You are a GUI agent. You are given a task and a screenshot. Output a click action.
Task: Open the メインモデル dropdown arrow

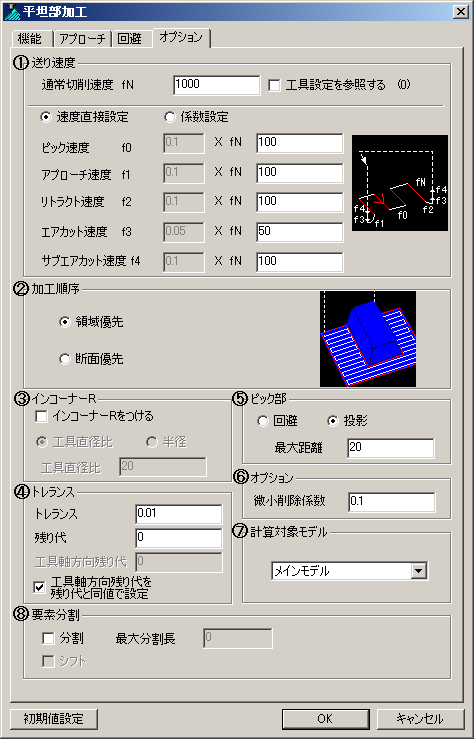click(418, 571)
